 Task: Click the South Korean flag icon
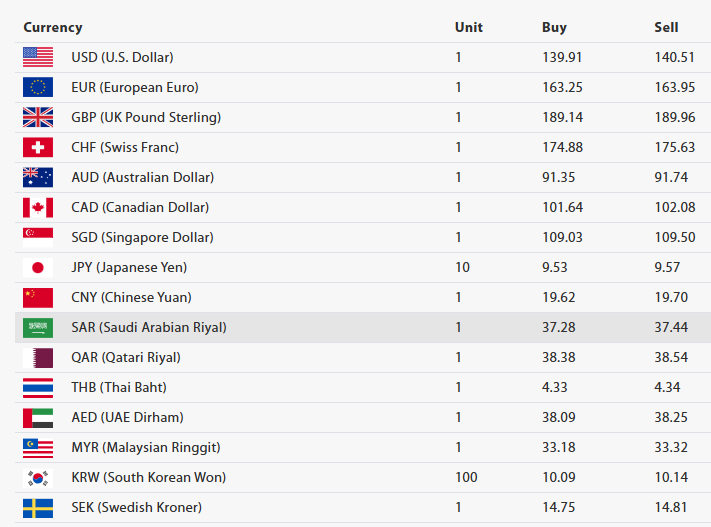pyautogui.click(x=38, y=477)
